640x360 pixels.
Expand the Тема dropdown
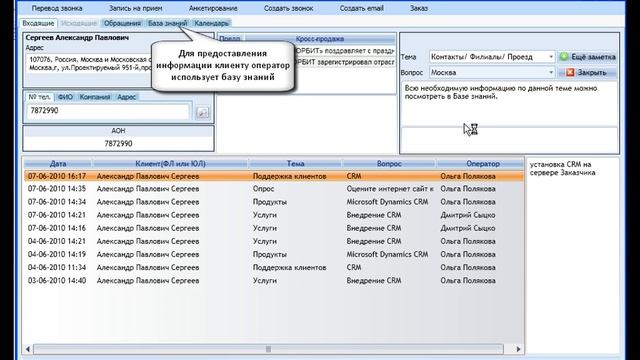[551, 57]
